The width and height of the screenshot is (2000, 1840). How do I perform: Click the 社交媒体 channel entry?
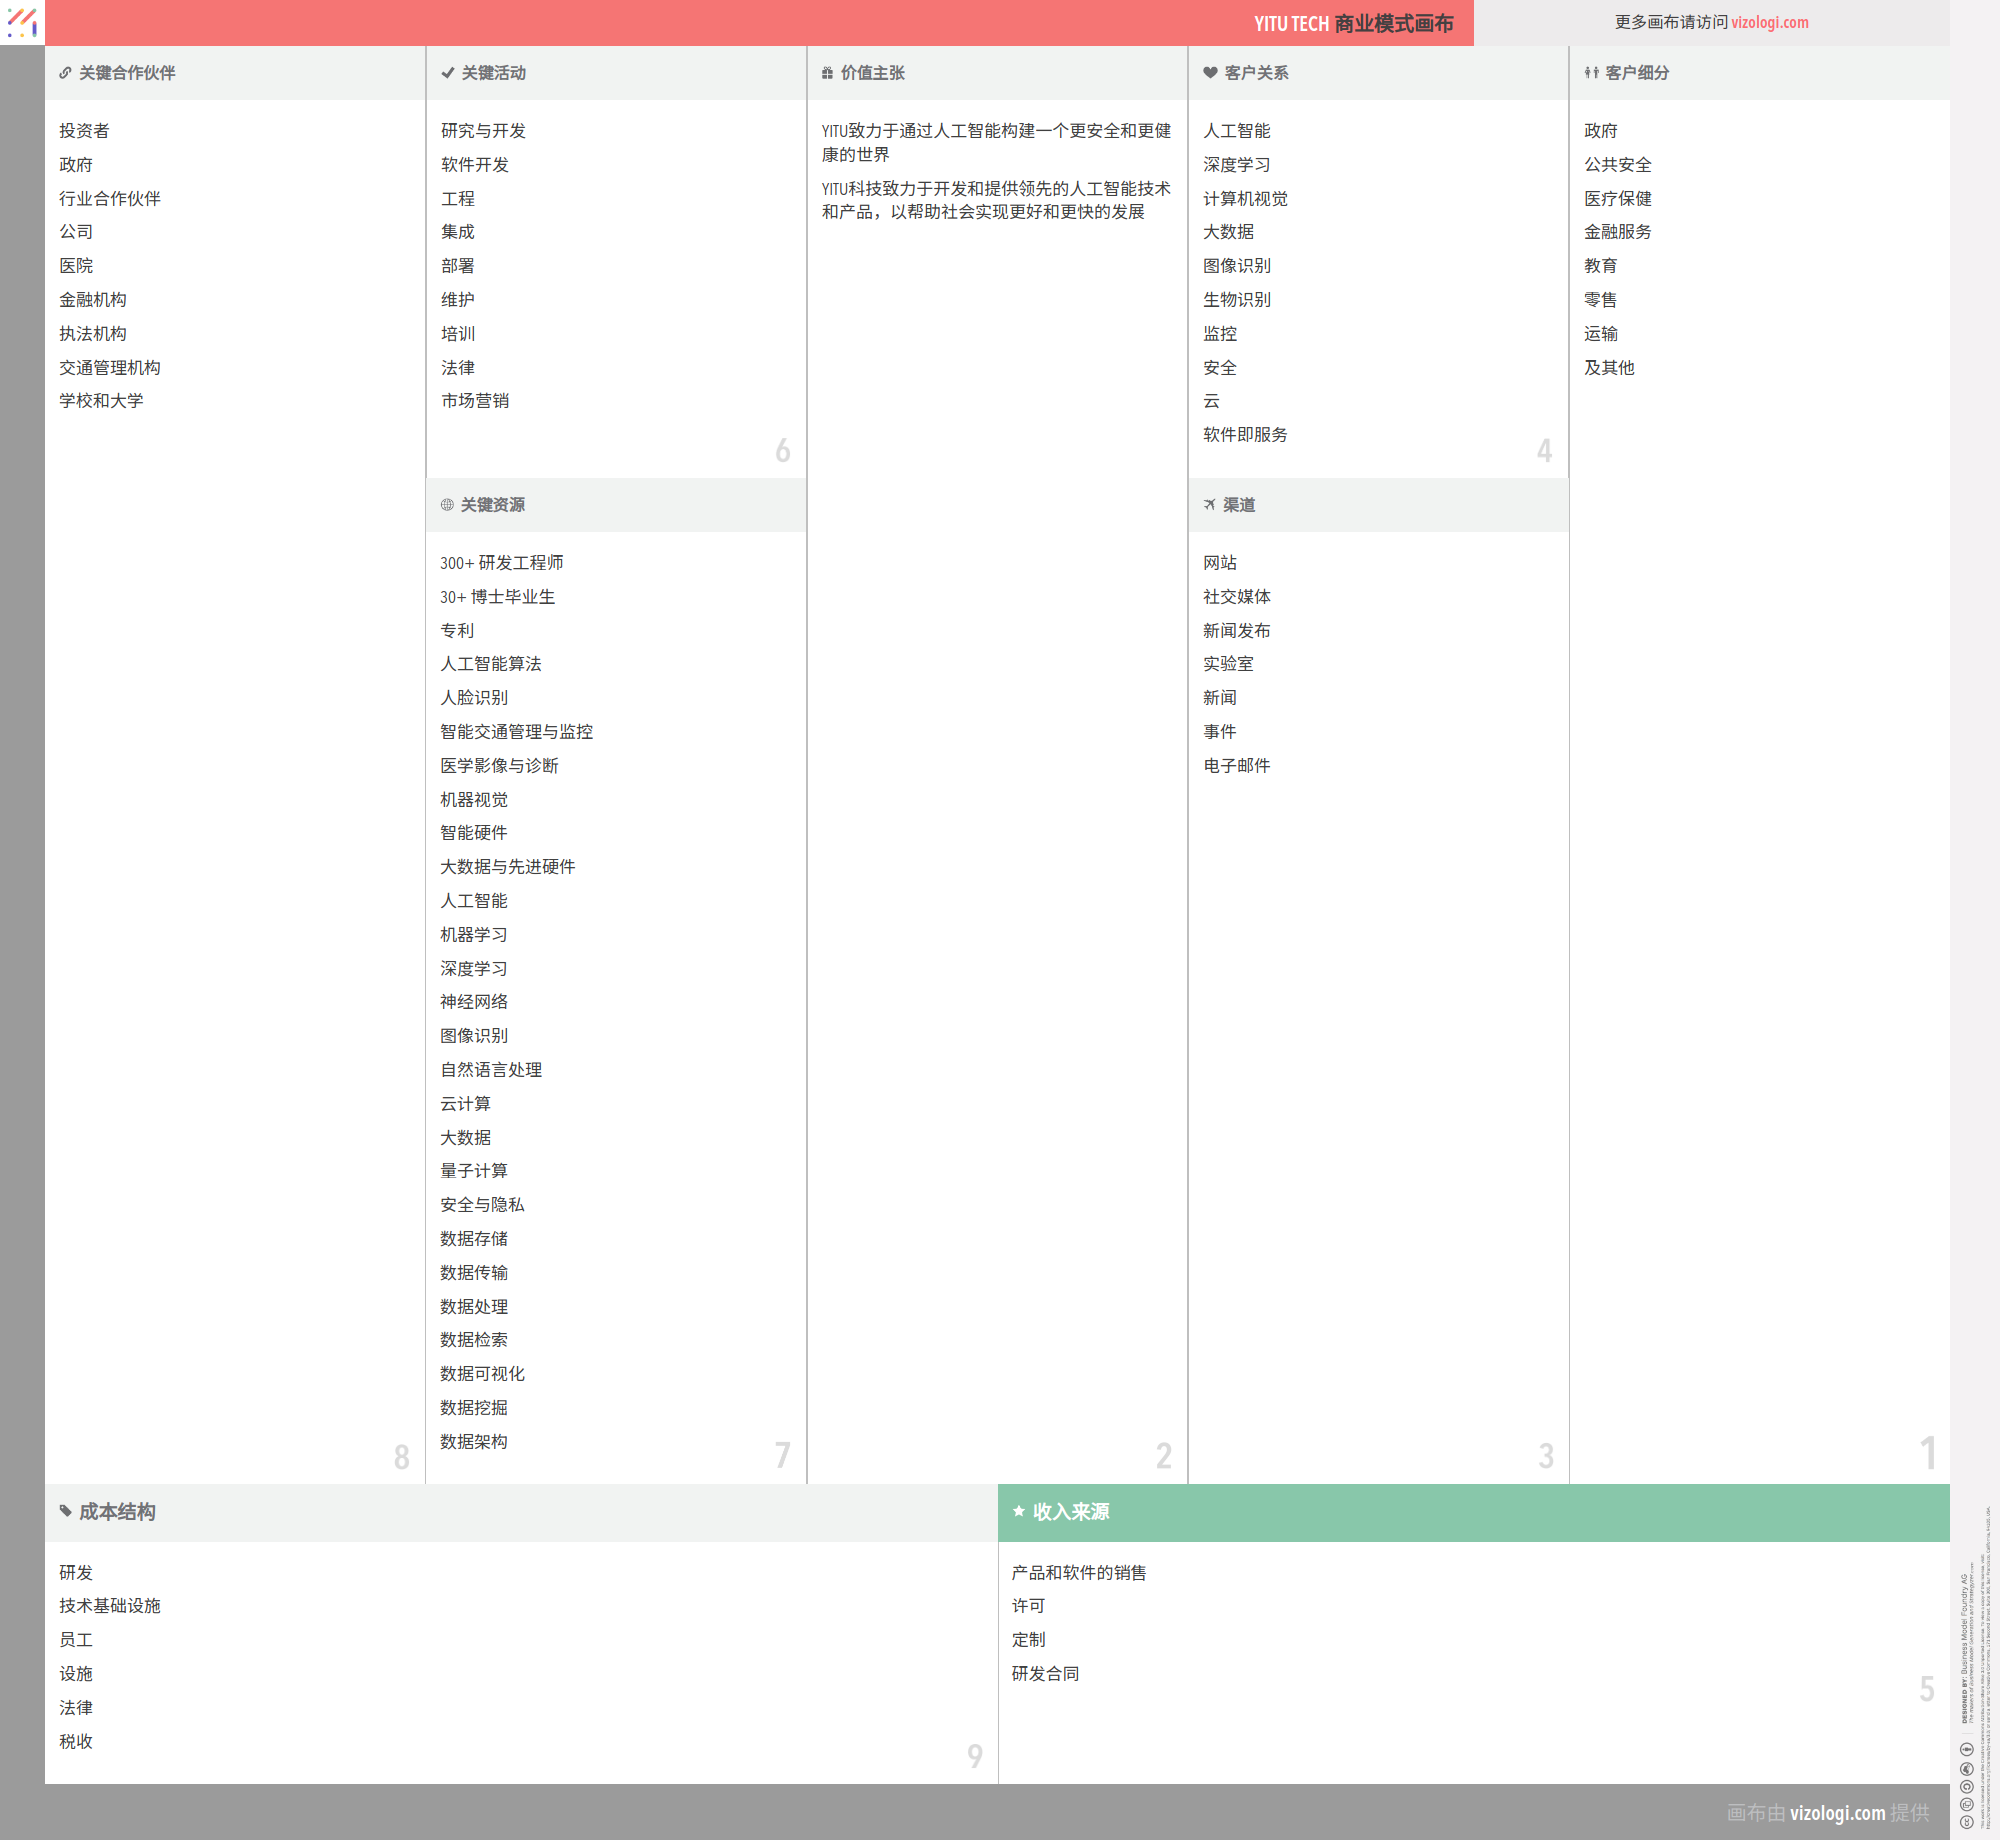[x=1236, y=597]
